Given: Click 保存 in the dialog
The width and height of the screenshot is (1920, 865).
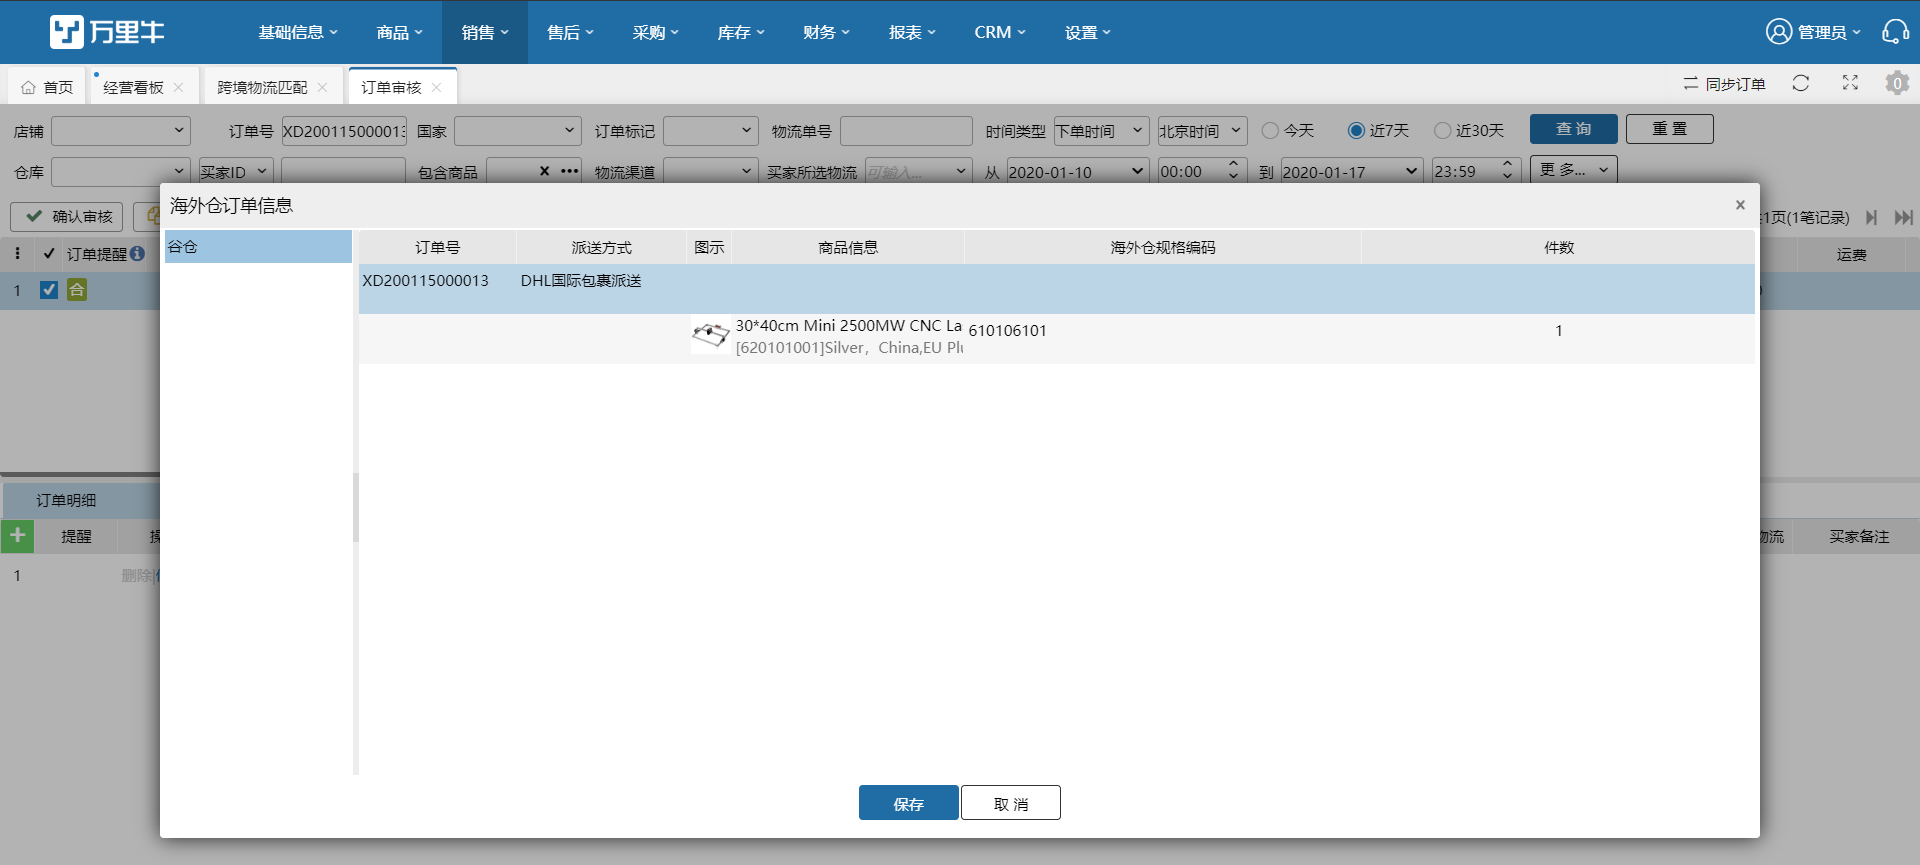Looking at the screenshot, I should click(909, 803).
